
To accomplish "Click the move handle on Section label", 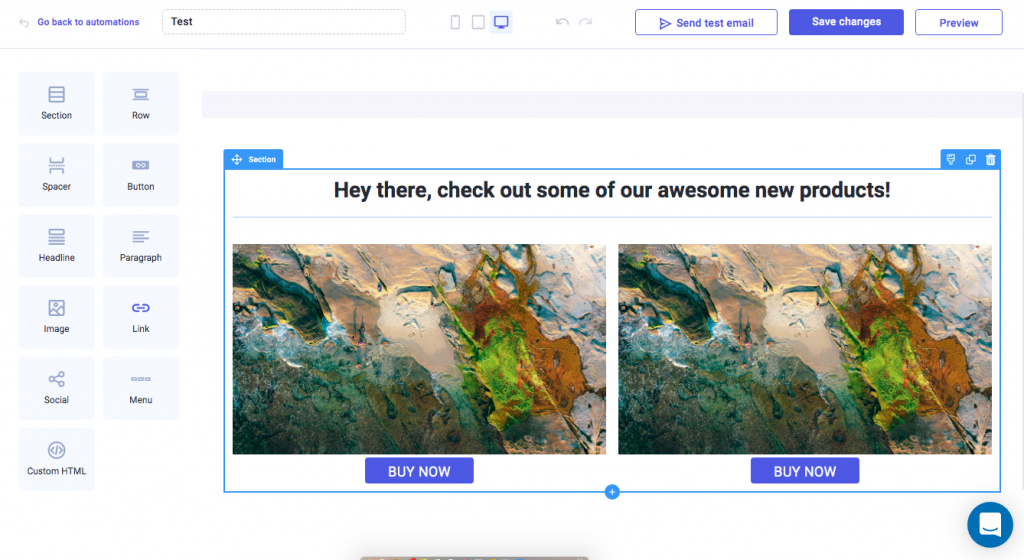I will (236, 159).
